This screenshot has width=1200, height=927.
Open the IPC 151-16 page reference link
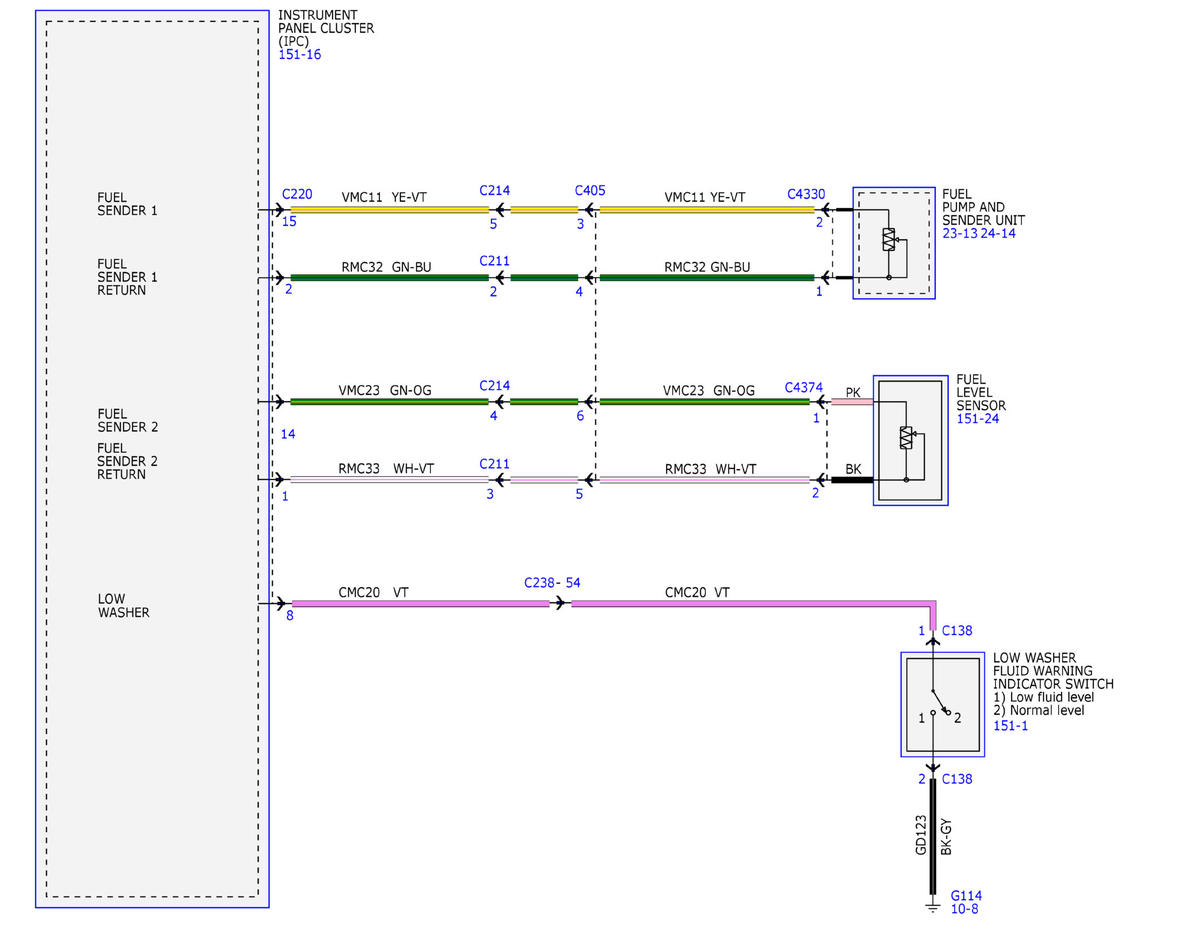pyautogui.click(x=299, y=55)
